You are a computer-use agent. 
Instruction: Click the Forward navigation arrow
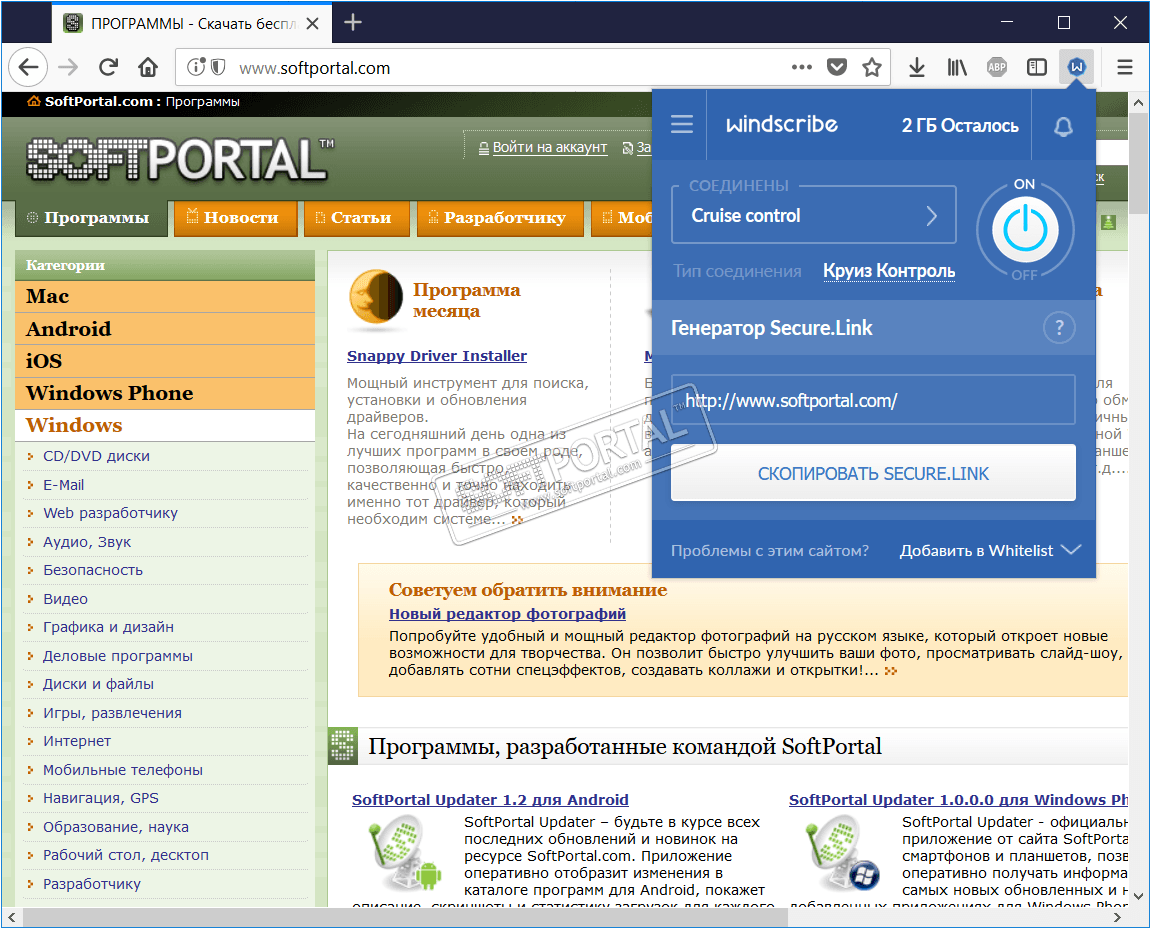[x=68, y=67]
